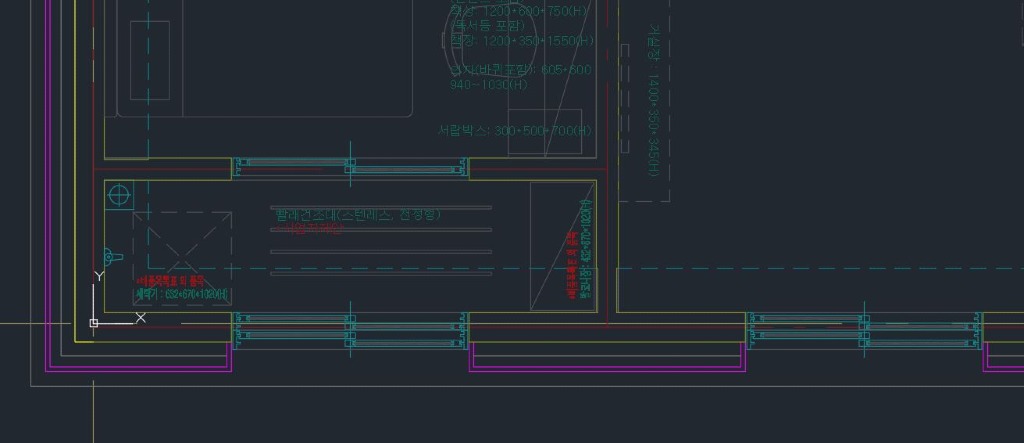1024x443 pixels.
Task: Select the vertical 1400*330*345(H) dimension text
Action: tap(652, 109)
